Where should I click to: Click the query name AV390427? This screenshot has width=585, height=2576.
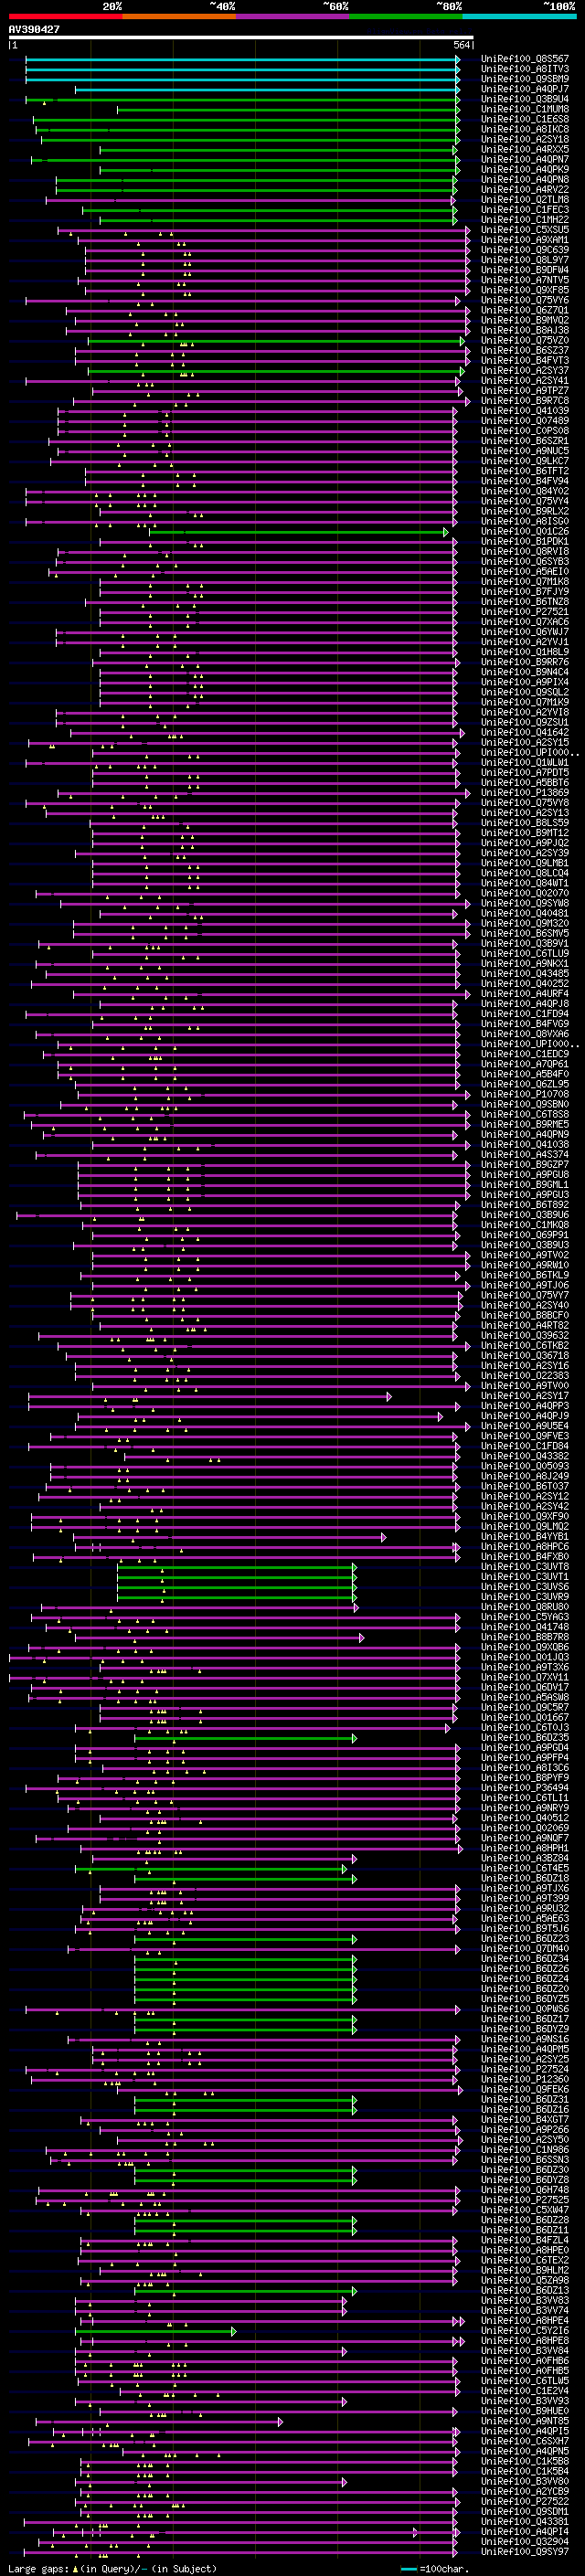tap(34, 30)
